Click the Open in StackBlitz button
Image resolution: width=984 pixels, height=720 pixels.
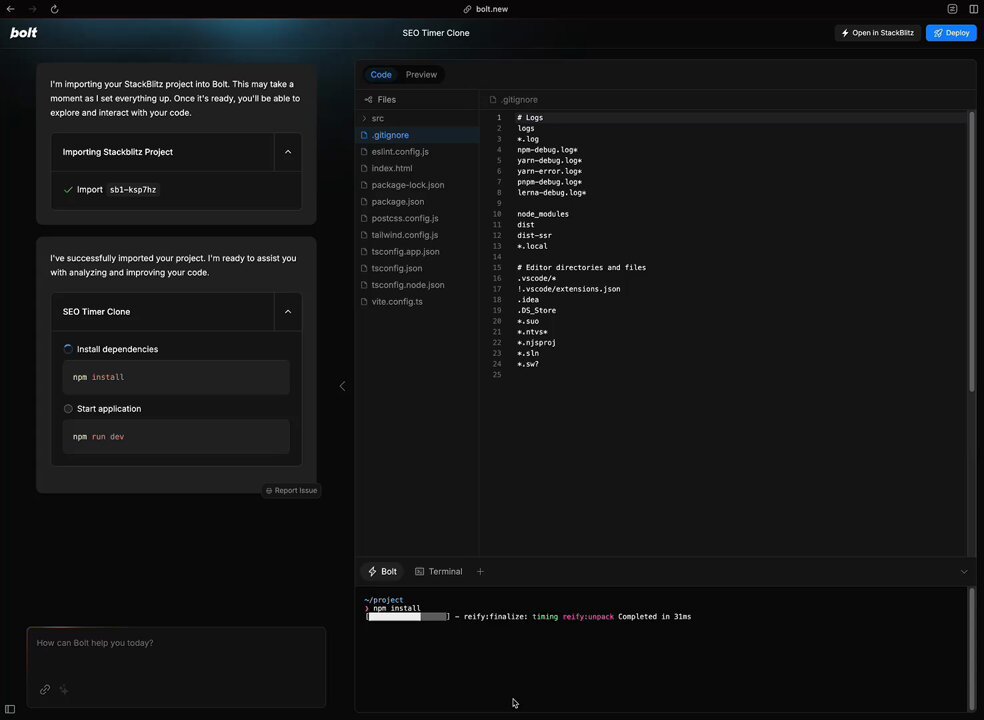877,33
